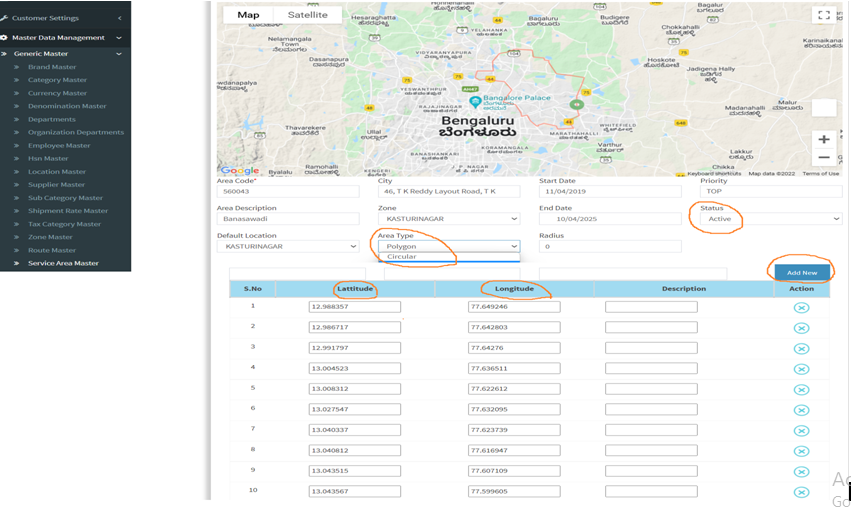Open Hsn Master in the sidebar

point(48,158)
